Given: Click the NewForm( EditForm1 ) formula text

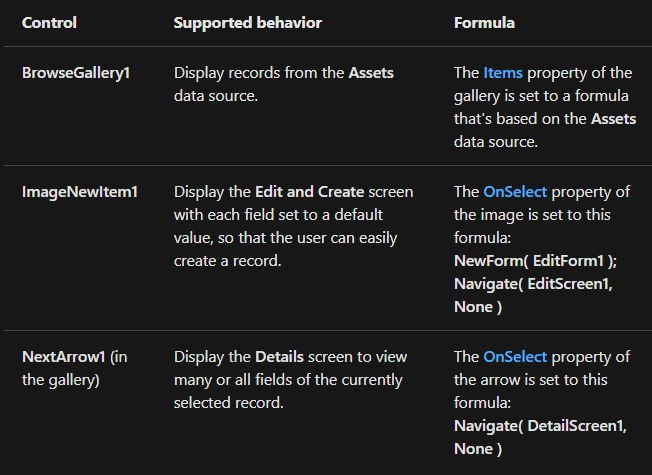Looking at the screenshot, I should pyautogui.click(x=535, y=261).
